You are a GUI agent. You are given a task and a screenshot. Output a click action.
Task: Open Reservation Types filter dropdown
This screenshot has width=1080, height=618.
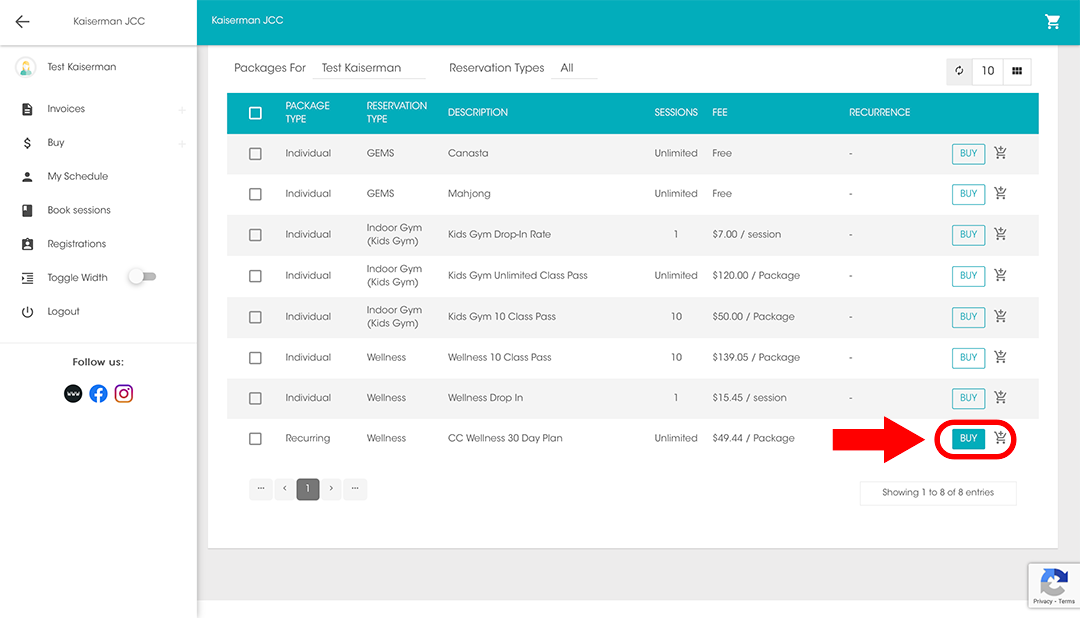(573, 68)
